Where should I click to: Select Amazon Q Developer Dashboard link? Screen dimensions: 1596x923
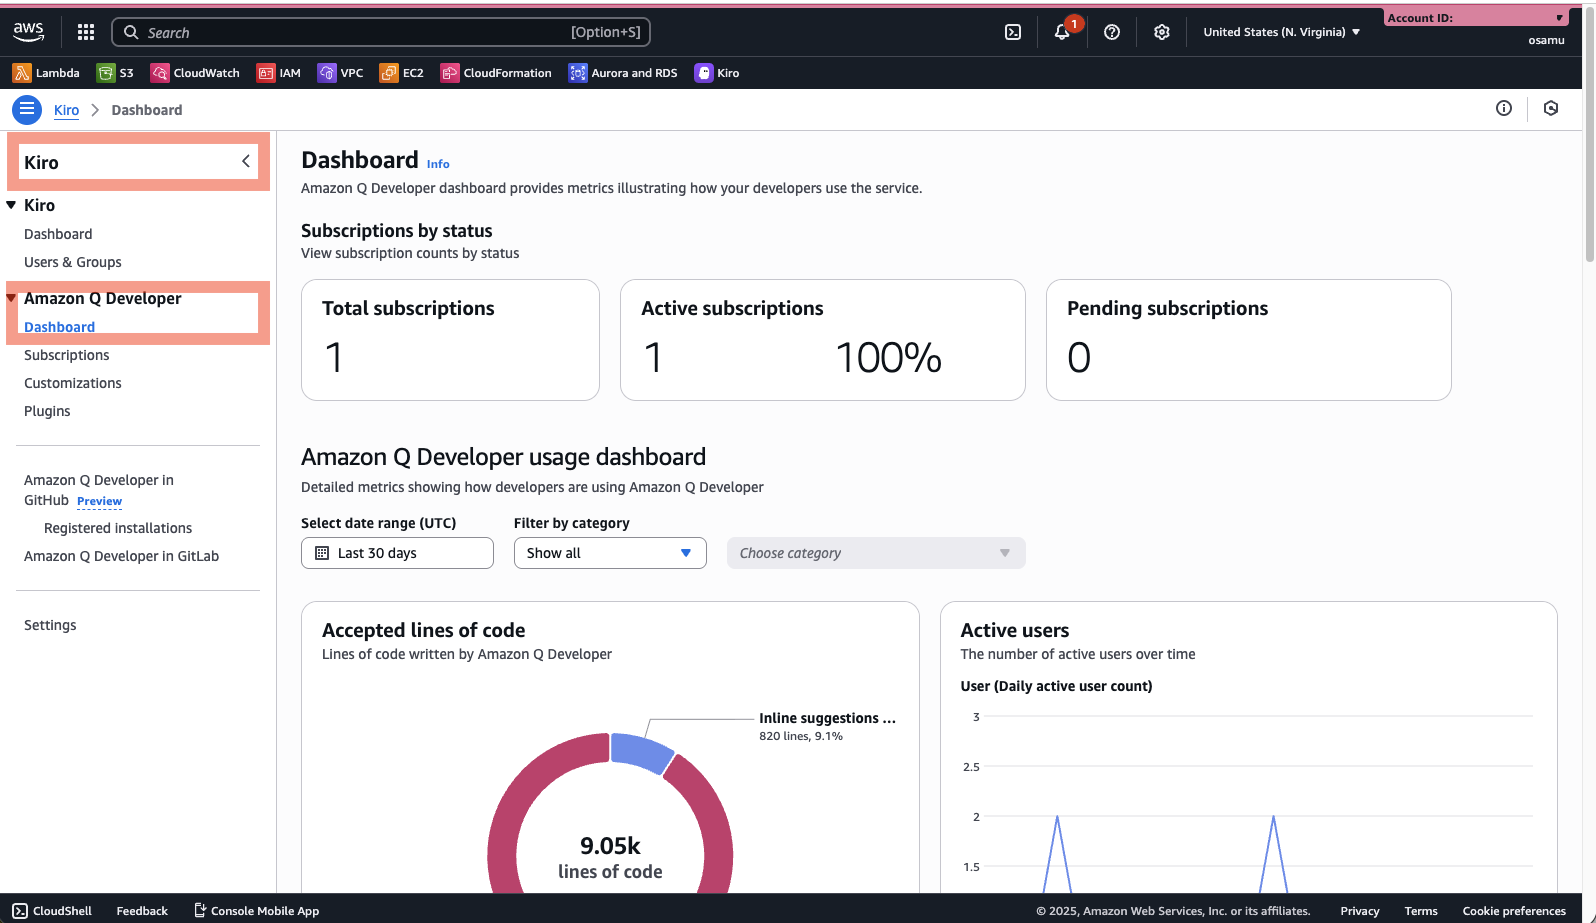(x=60, y=327)
